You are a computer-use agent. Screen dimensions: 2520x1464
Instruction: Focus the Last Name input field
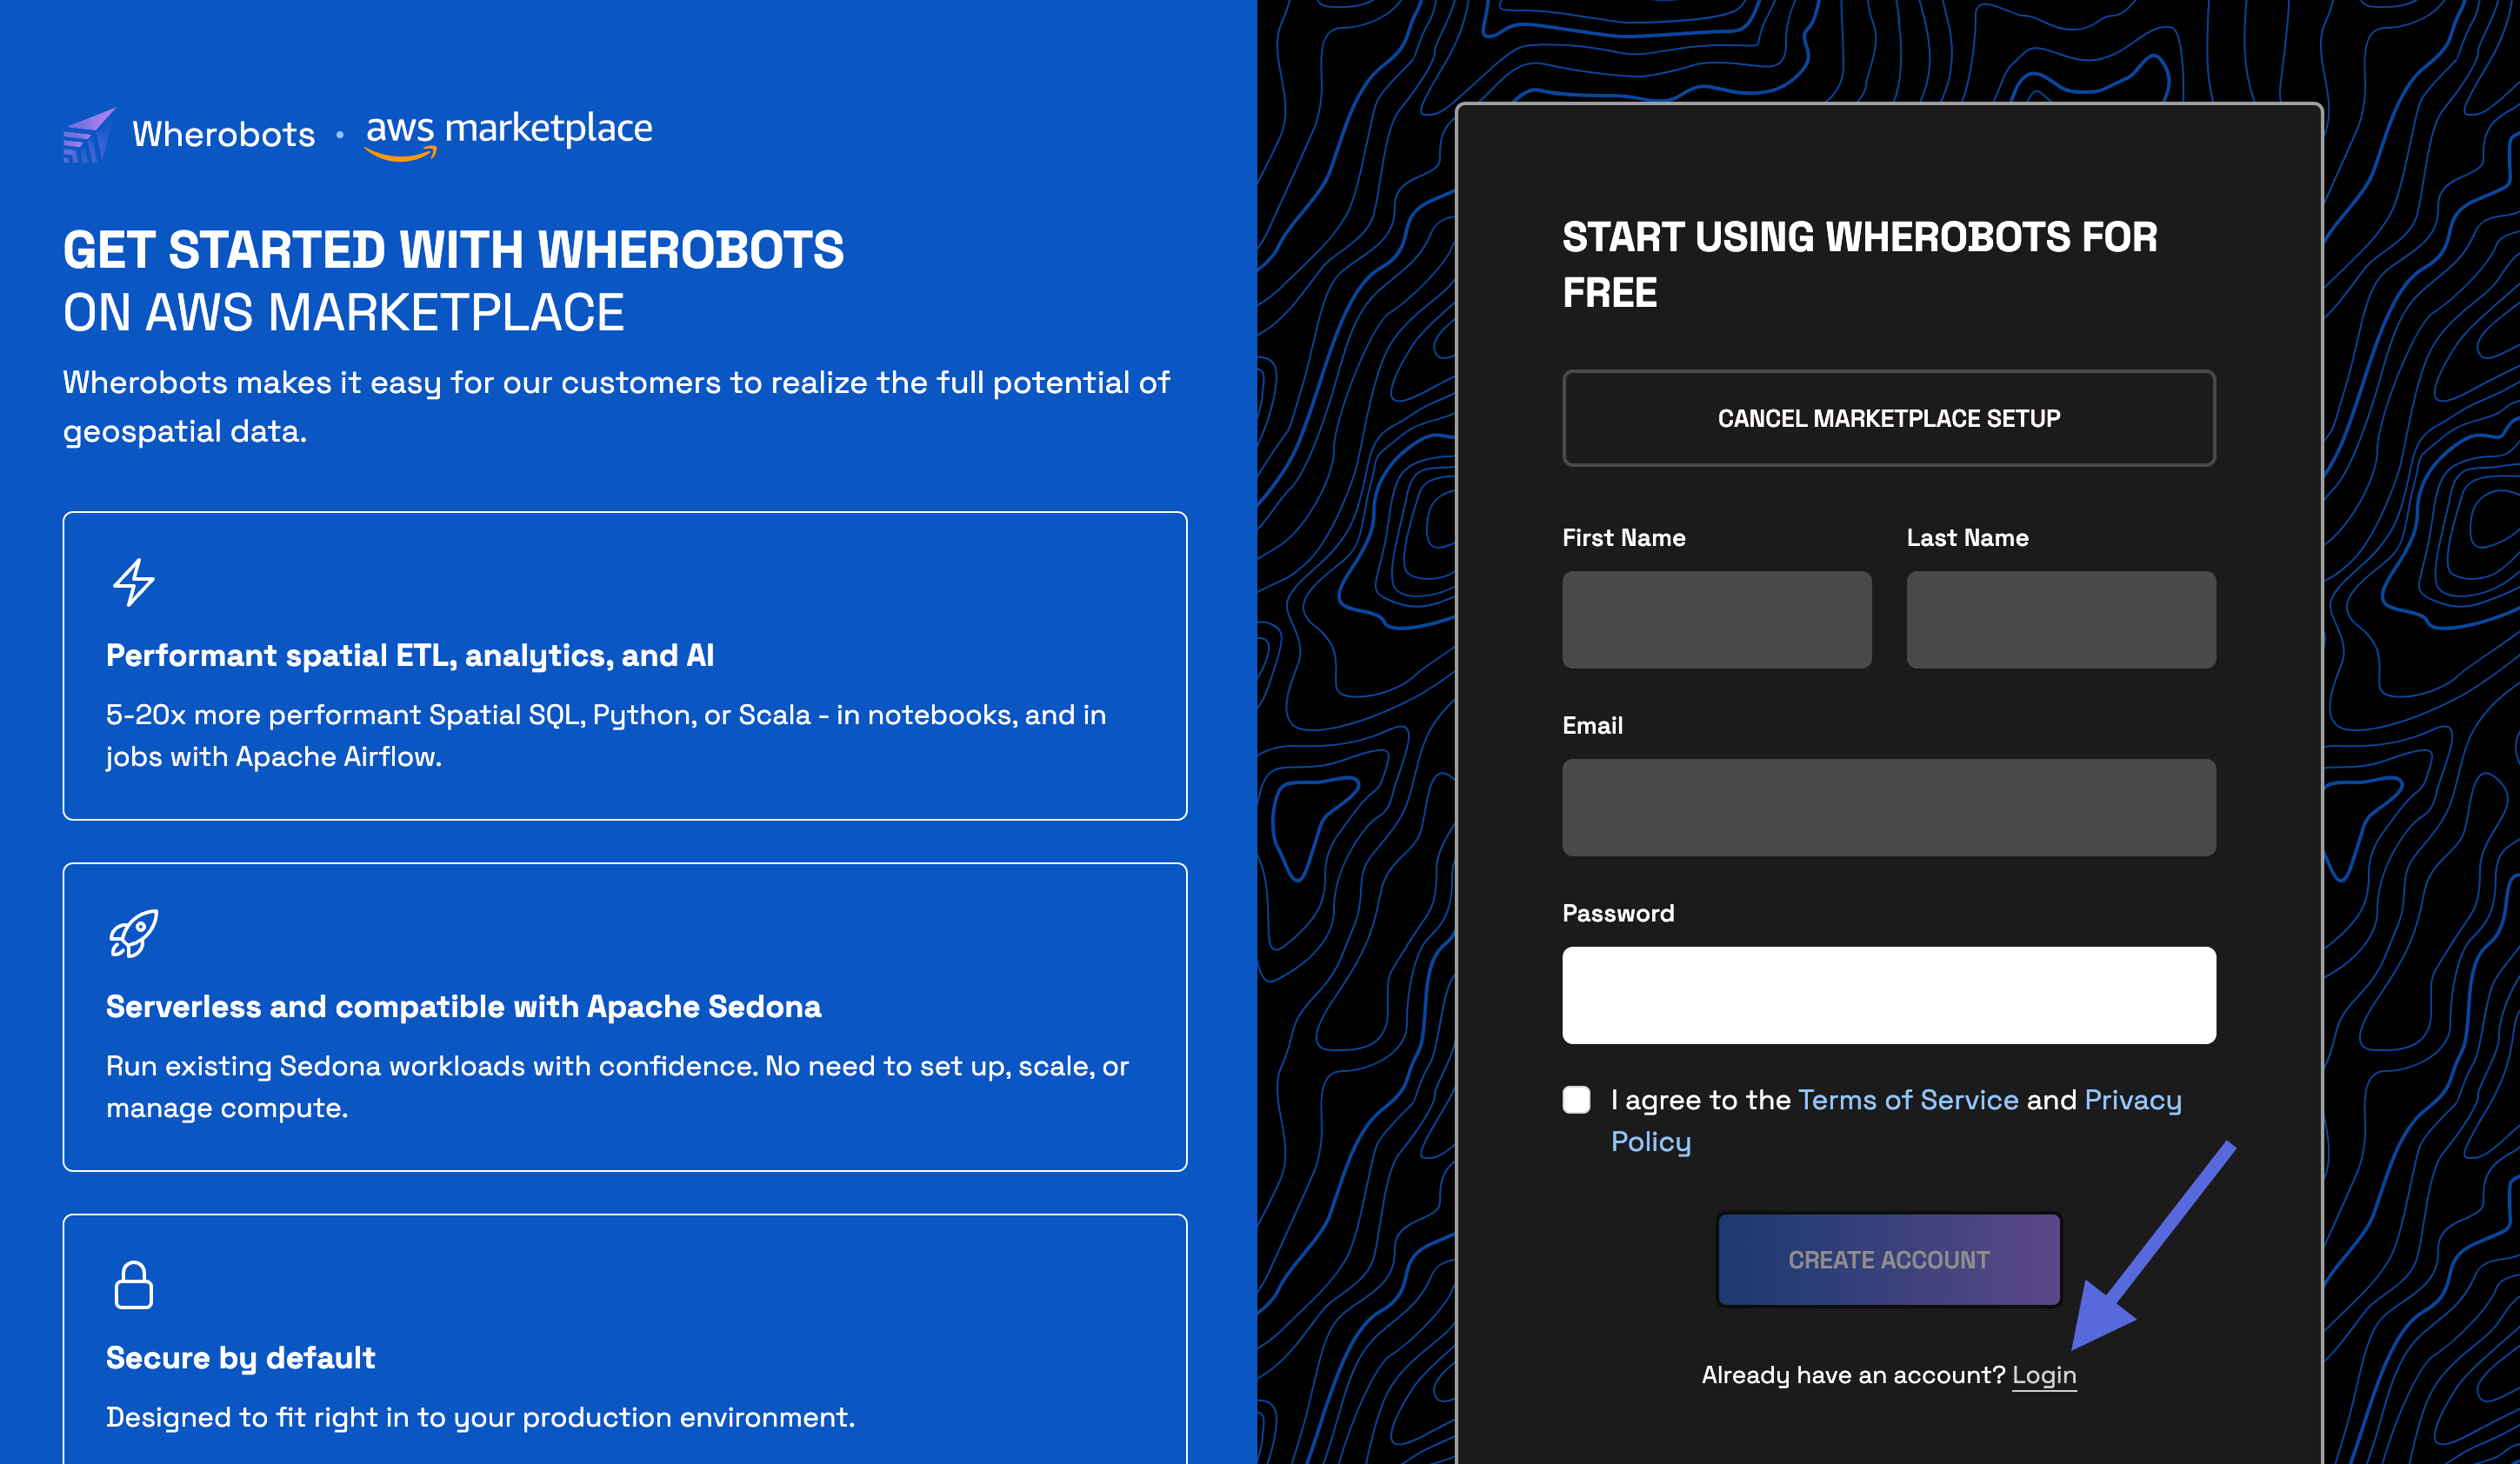pyautogui.click(x=2060, y=619)
